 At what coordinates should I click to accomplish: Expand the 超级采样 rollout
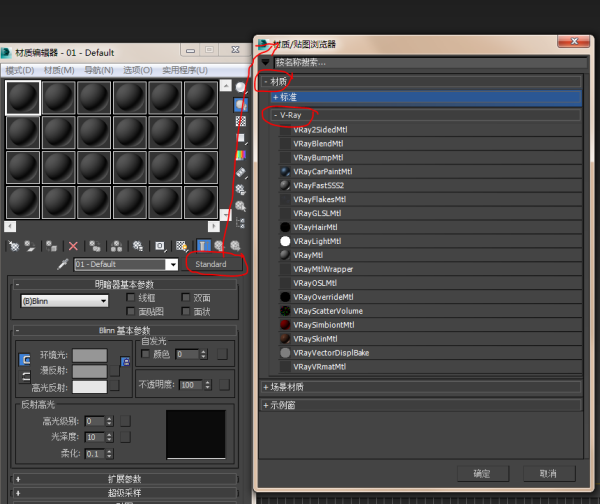(125, 493)
